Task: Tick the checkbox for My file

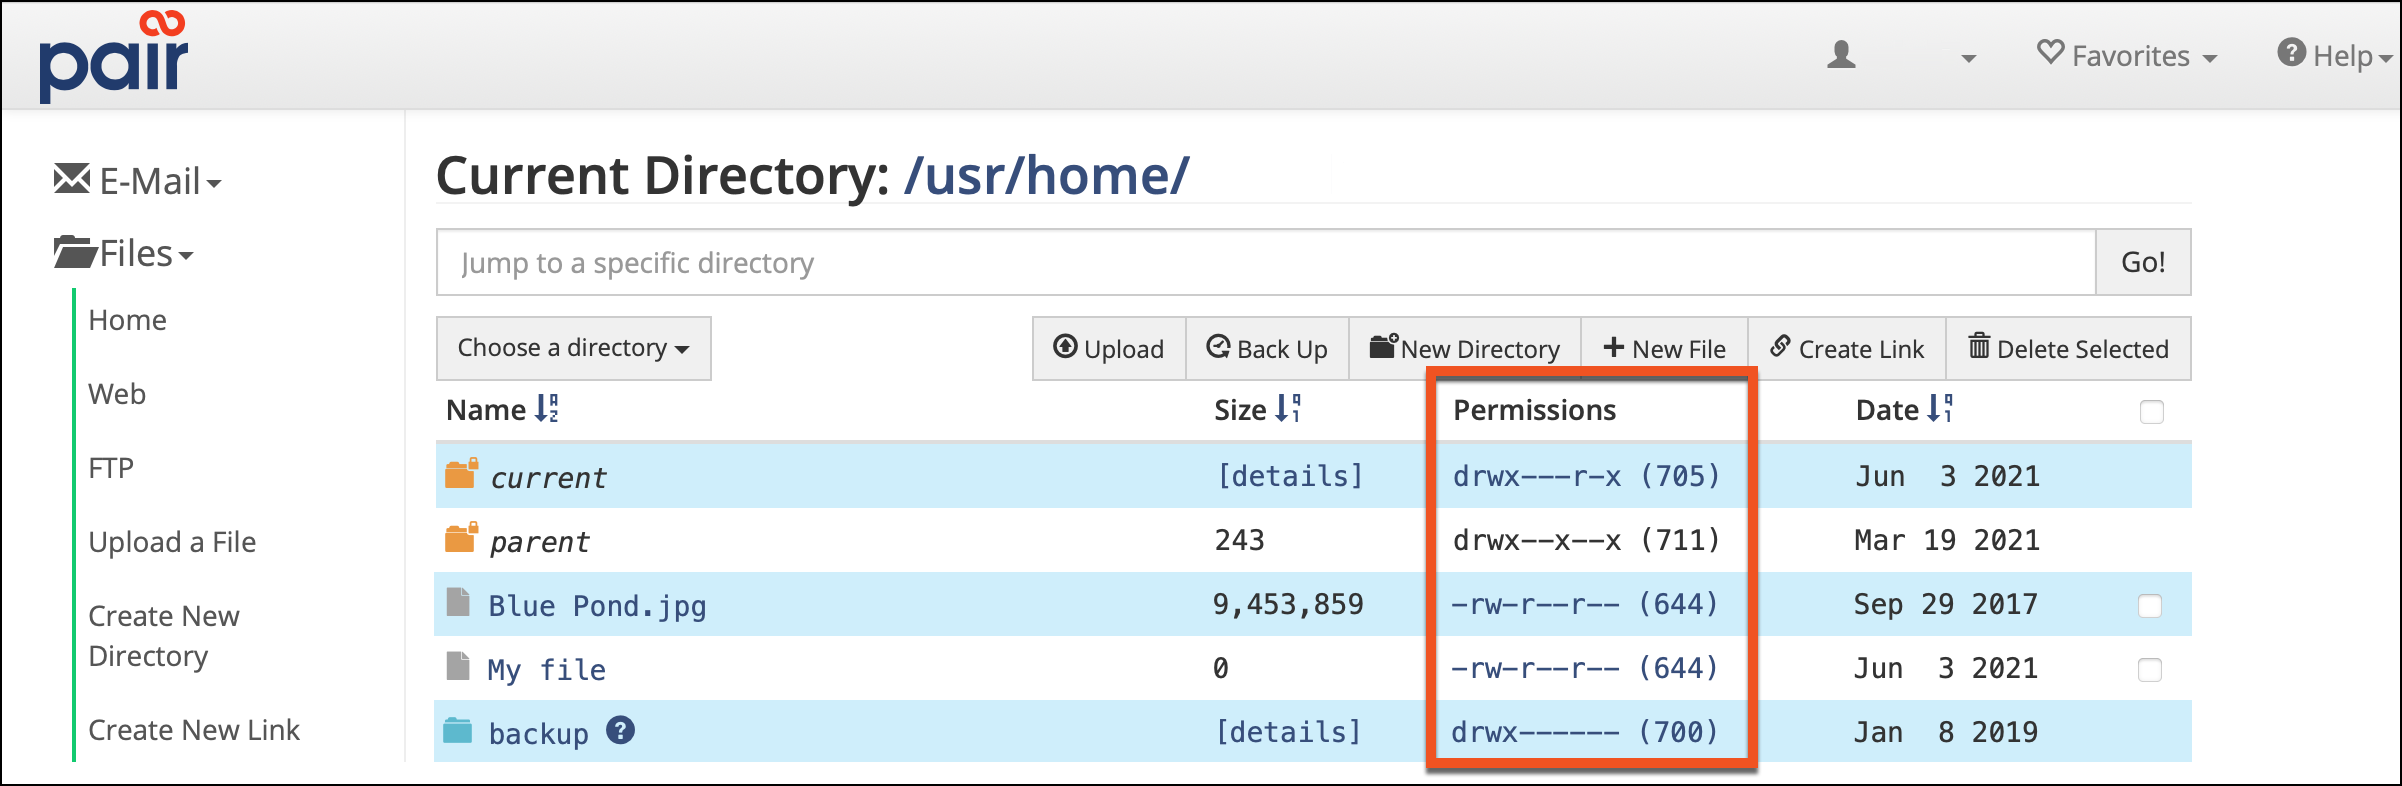Action: (2150, 670)
